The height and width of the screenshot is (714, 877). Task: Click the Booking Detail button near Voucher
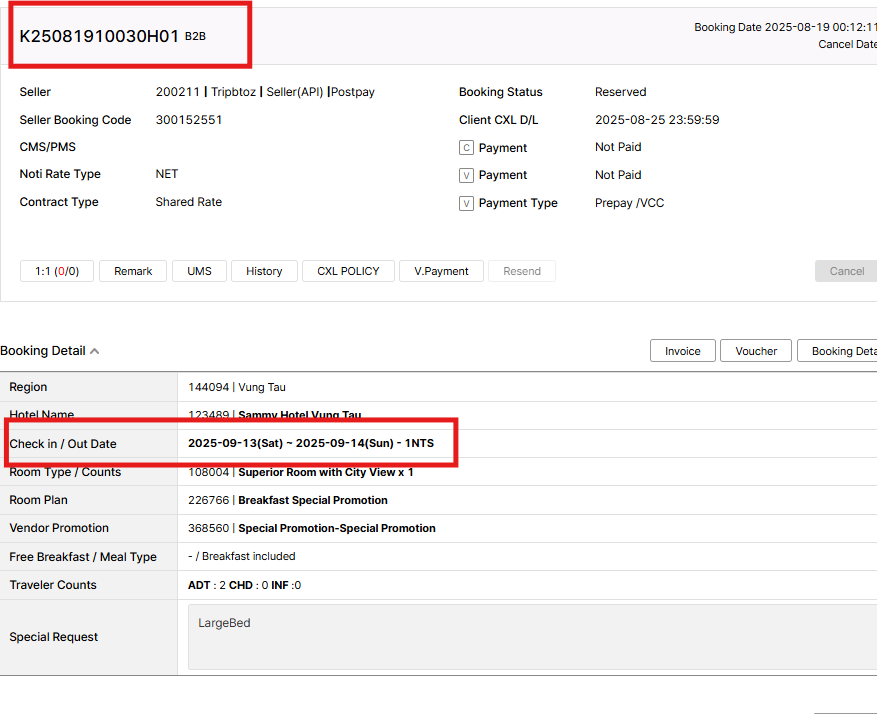[840, 351]
